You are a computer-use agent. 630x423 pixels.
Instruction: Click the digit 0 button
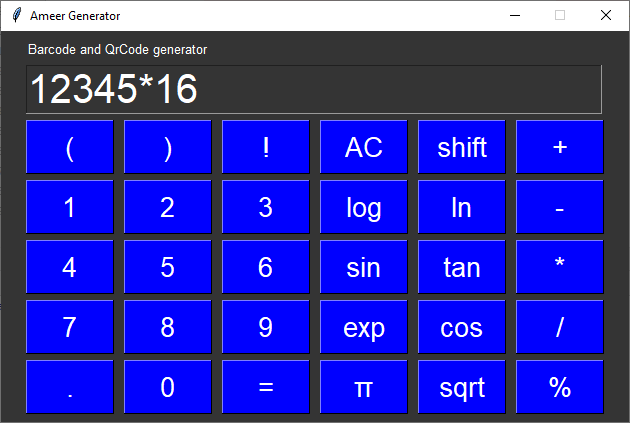[168, 387]
